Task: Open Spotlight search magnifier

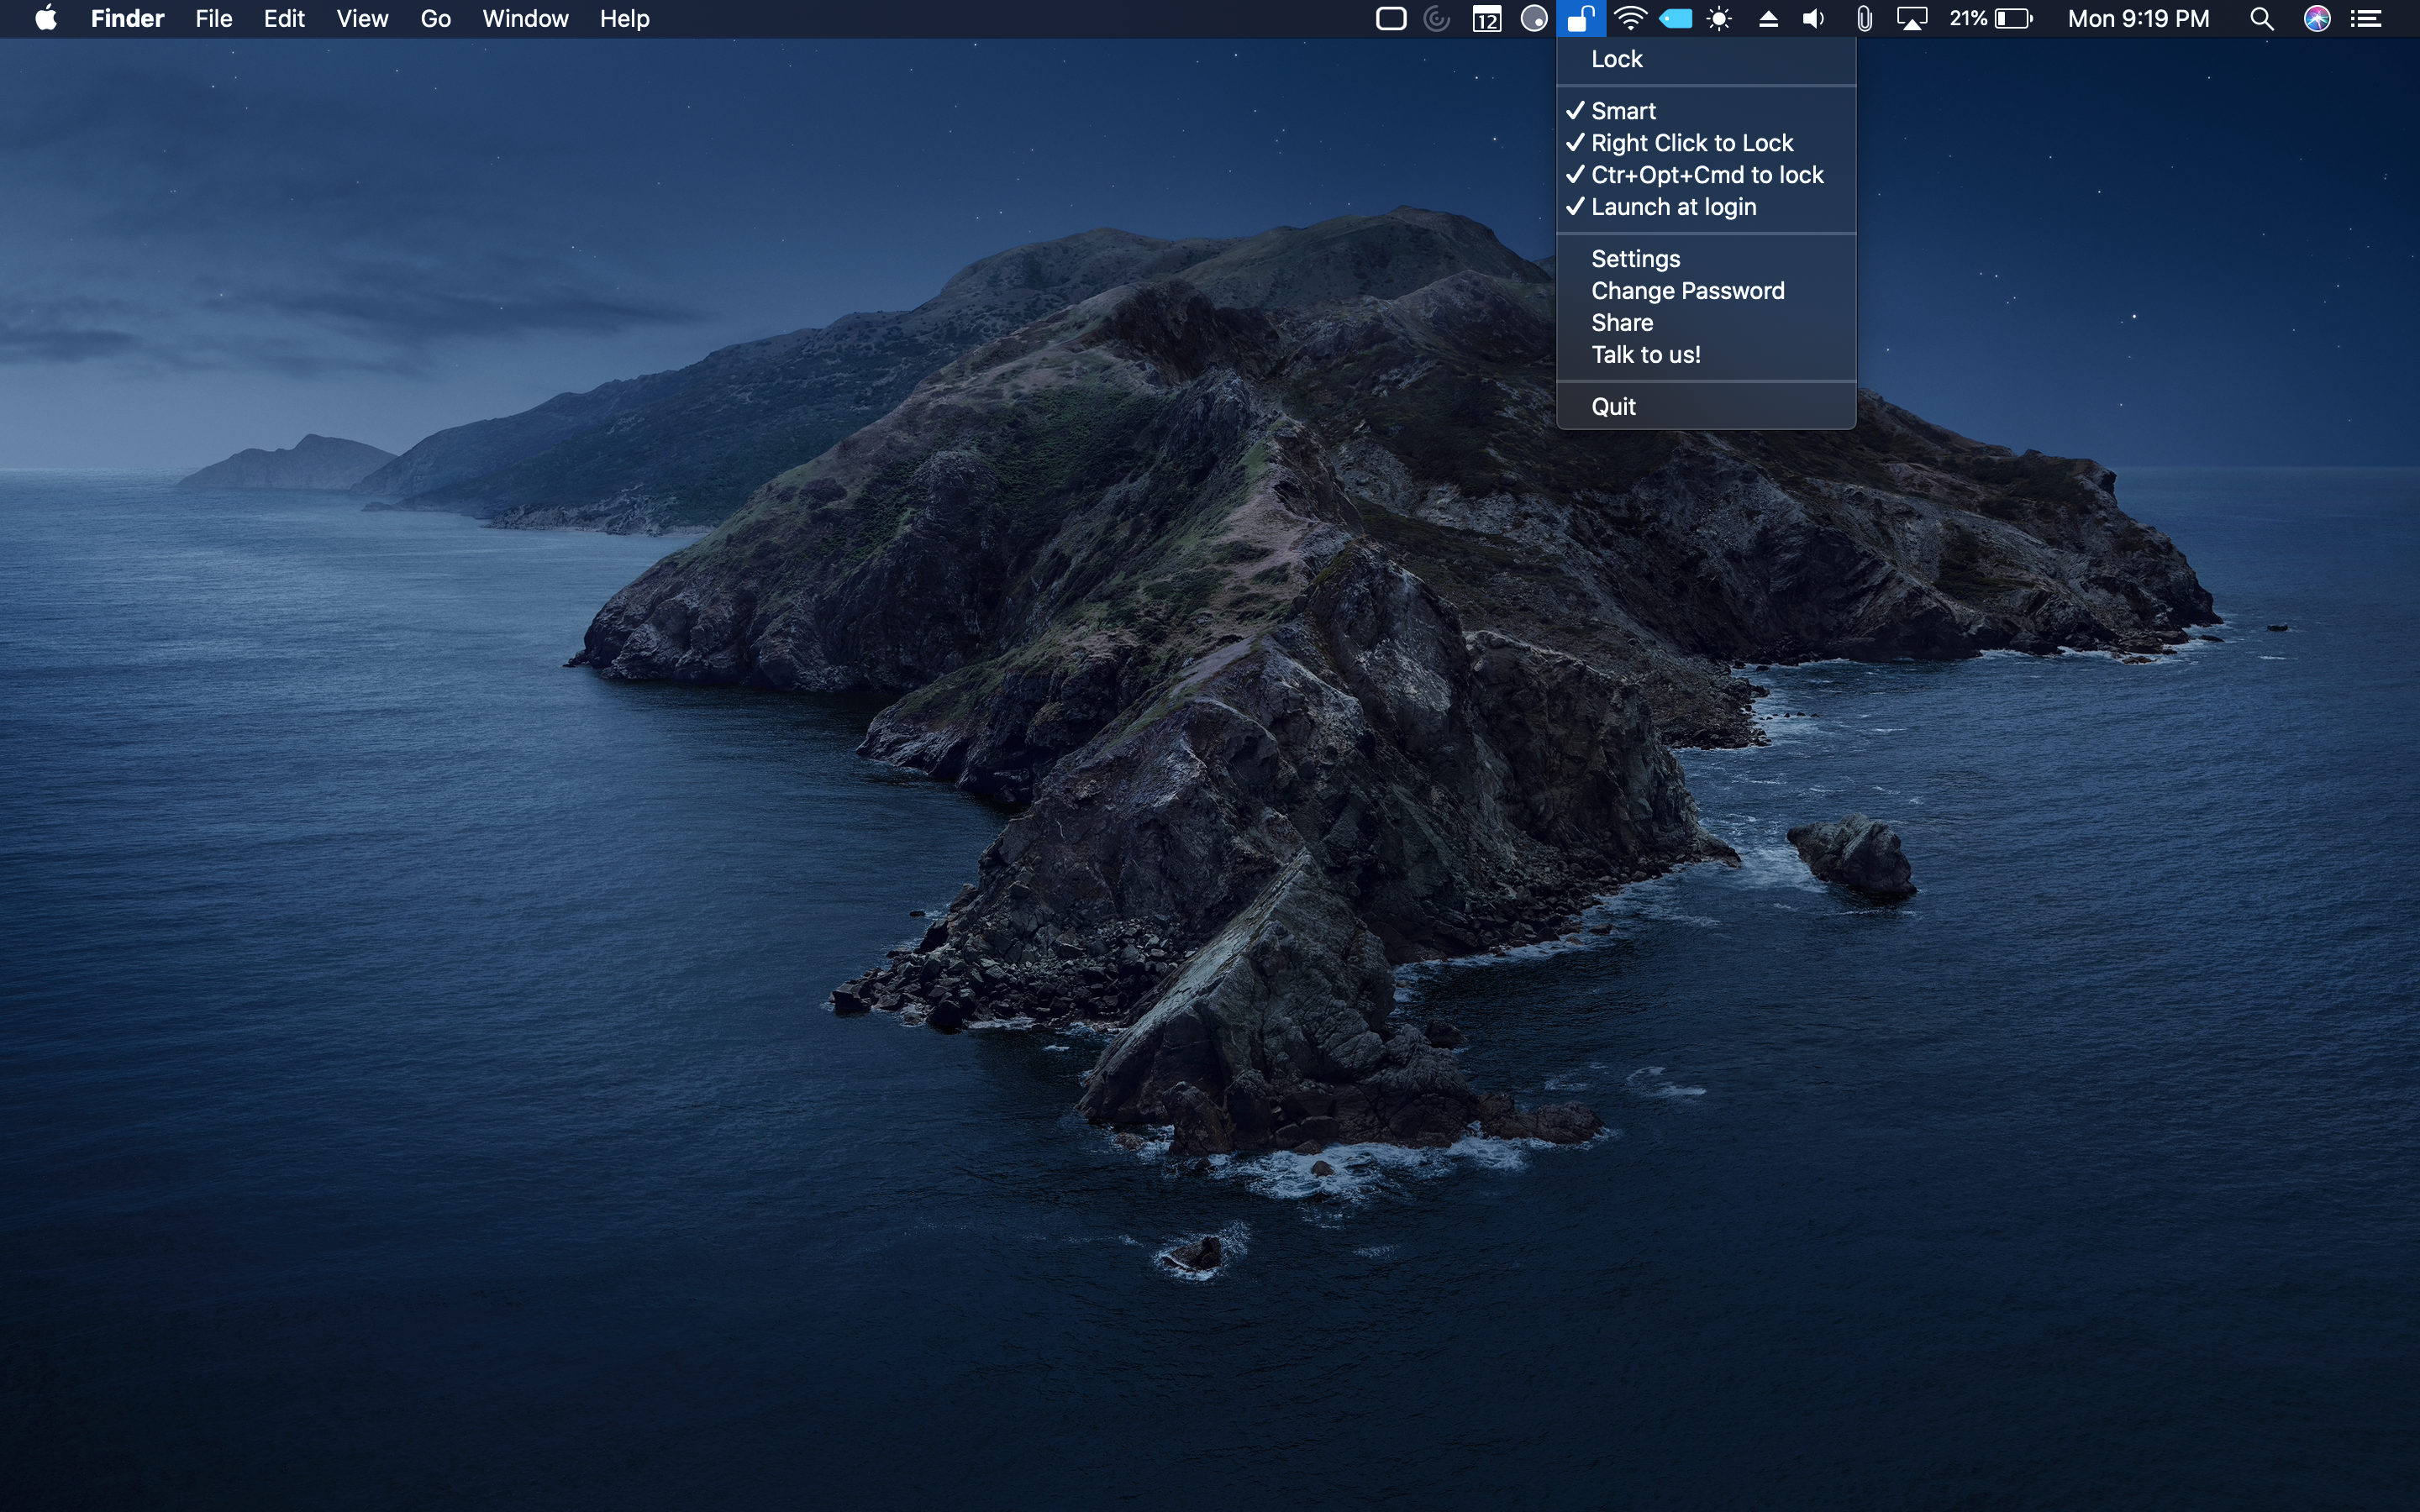Action: [x=2261, y=19]
